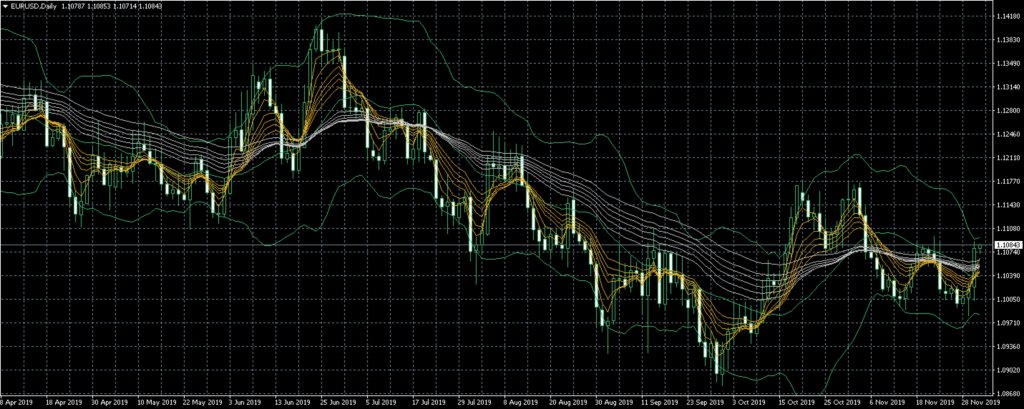Click the current price label 1.10843

1008,244
